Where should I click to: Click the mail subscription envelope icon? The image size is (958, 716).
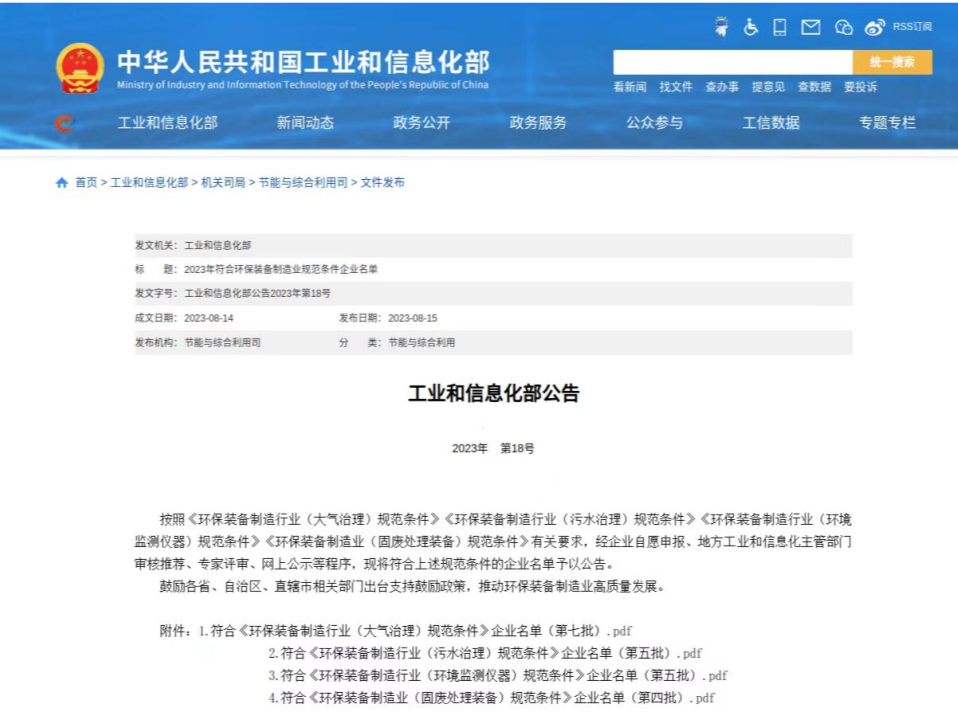coord(810,27)
